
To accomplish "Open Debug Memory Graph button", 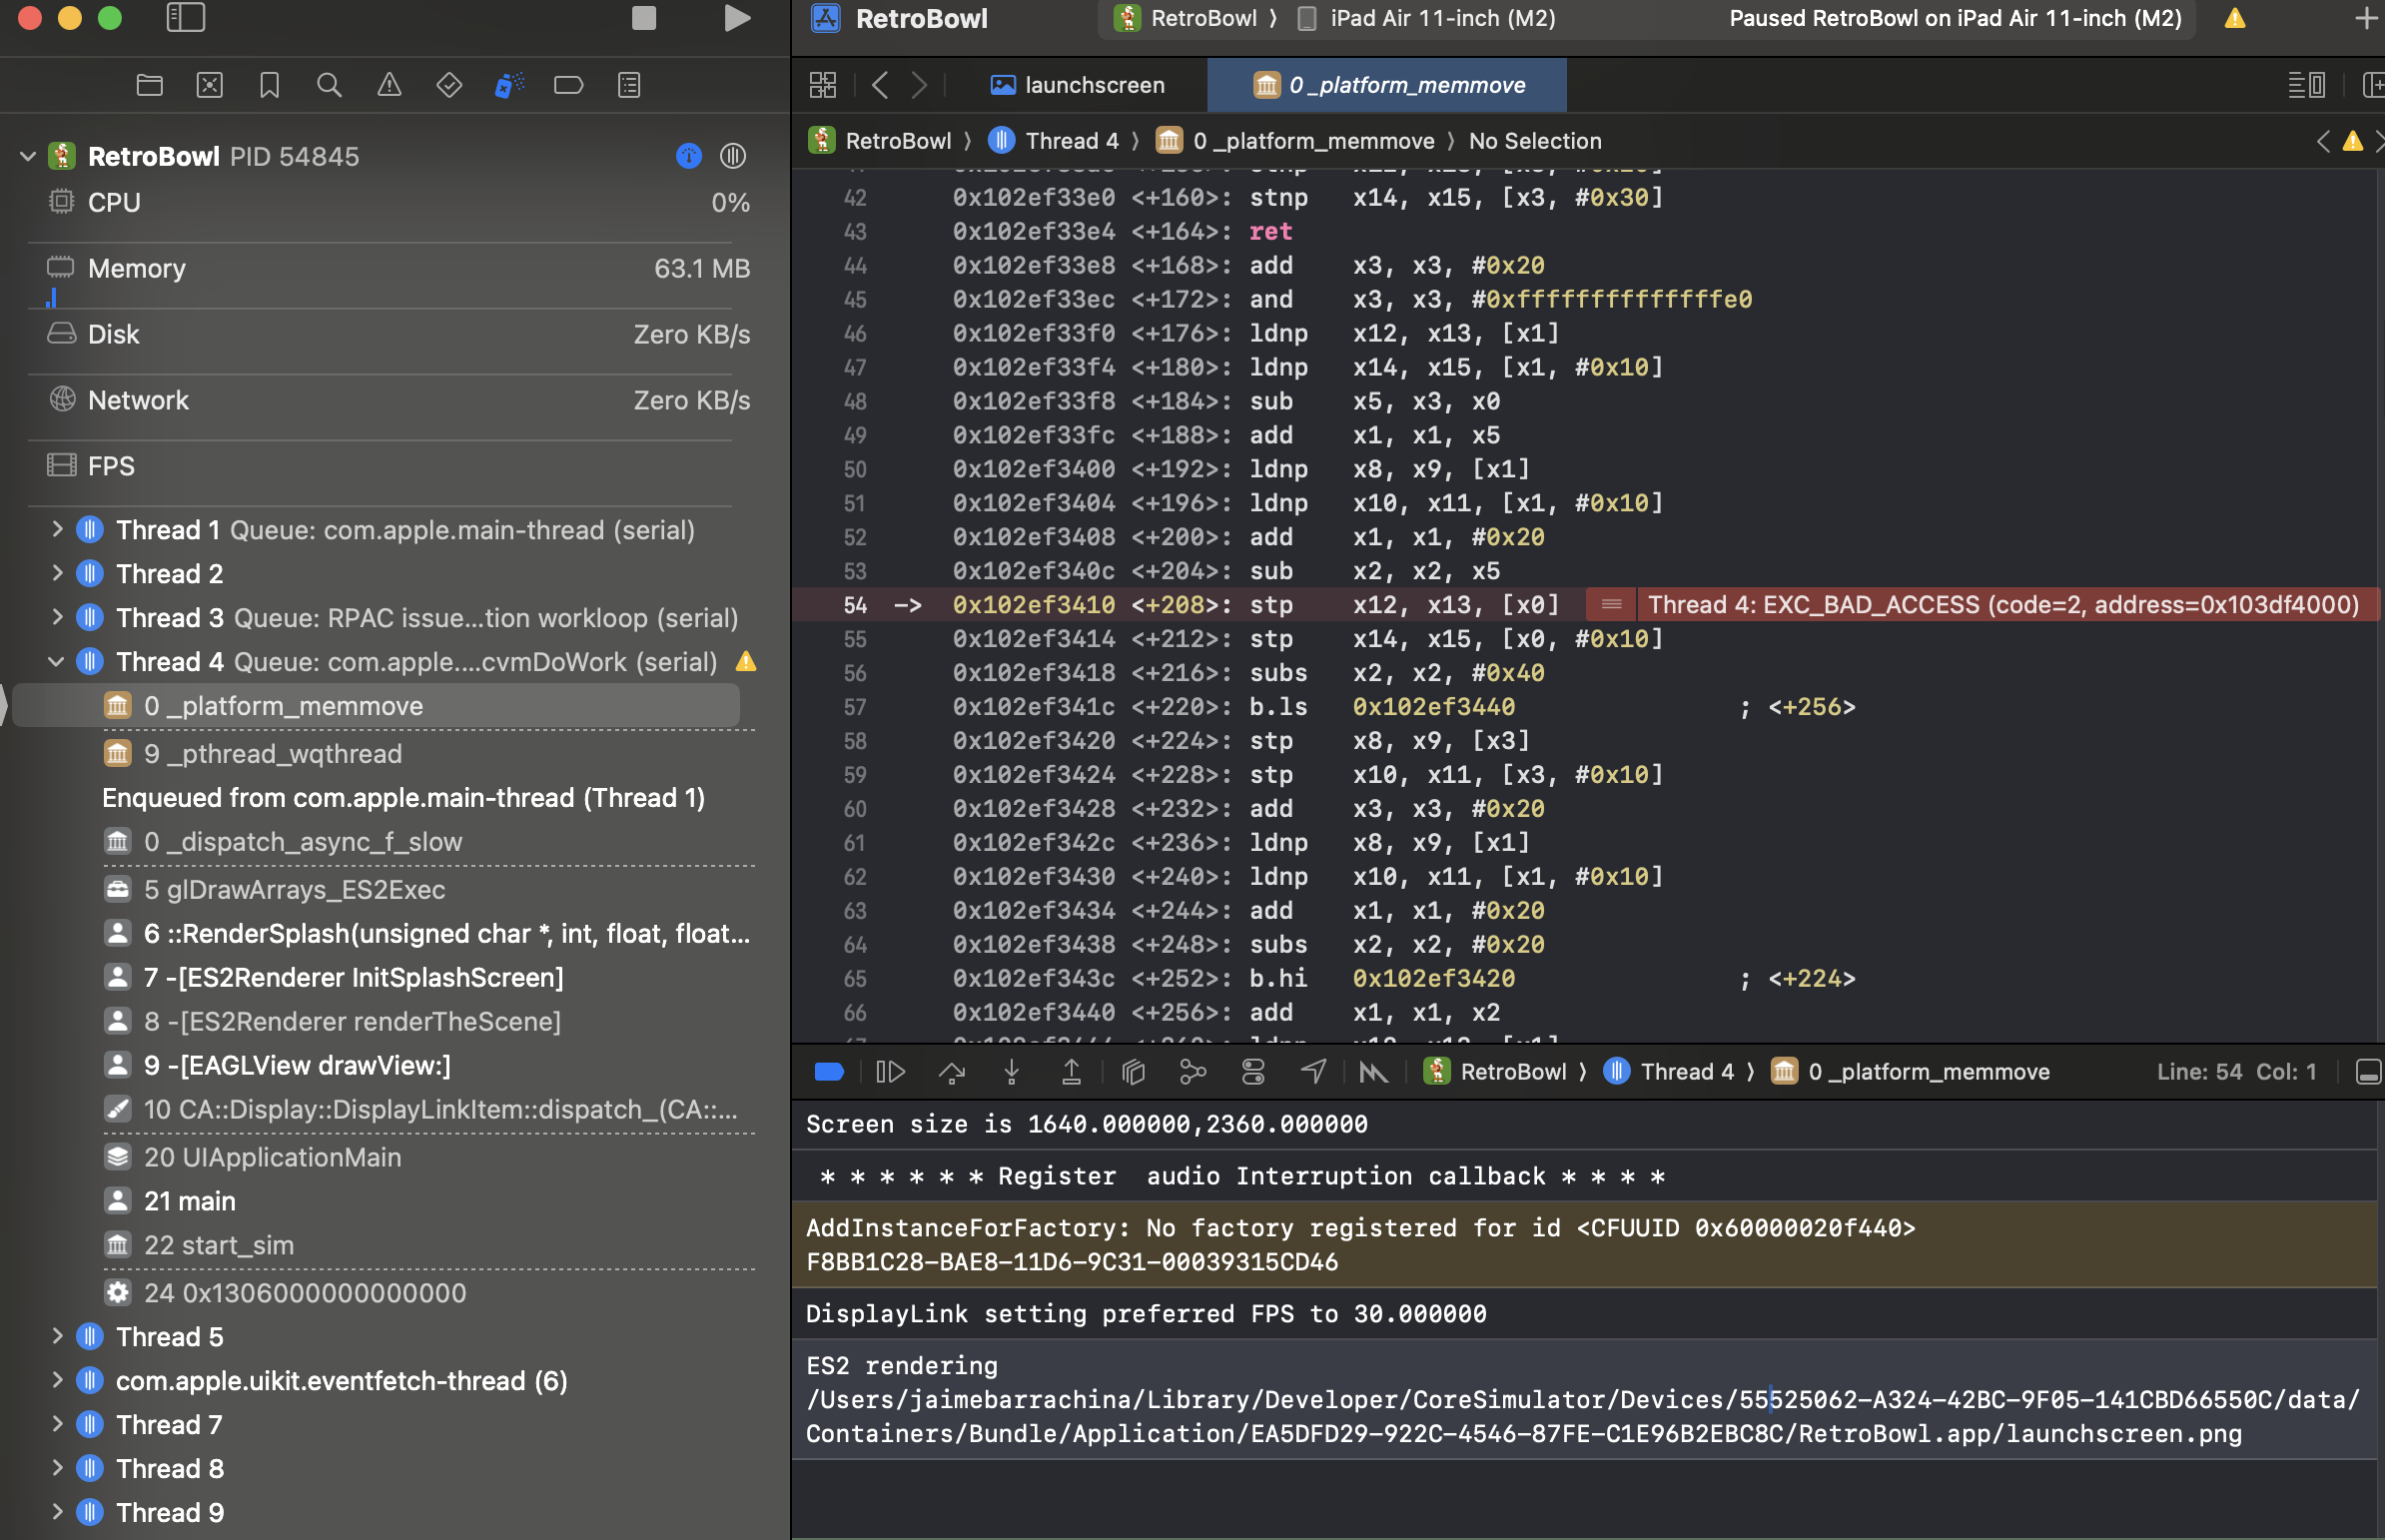I will tap(1192, 1072).
